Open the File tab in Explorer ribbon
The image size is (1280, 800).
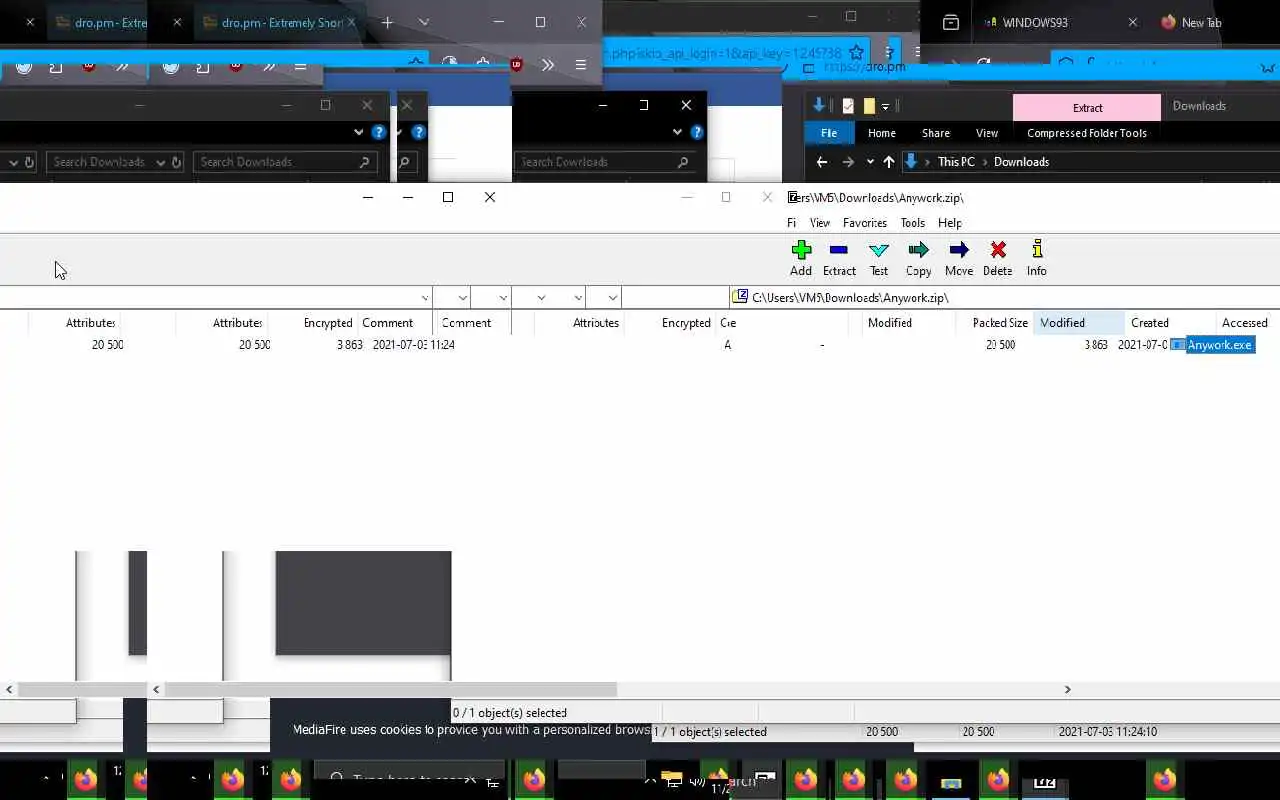coord(829,133)
